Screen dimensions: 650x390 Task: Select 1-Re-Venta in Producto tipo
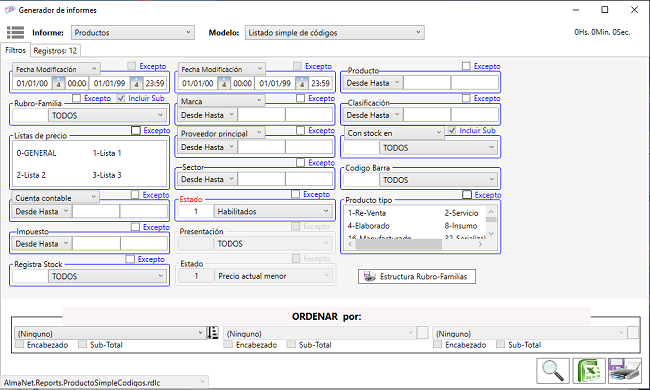(x=367, y=213)
